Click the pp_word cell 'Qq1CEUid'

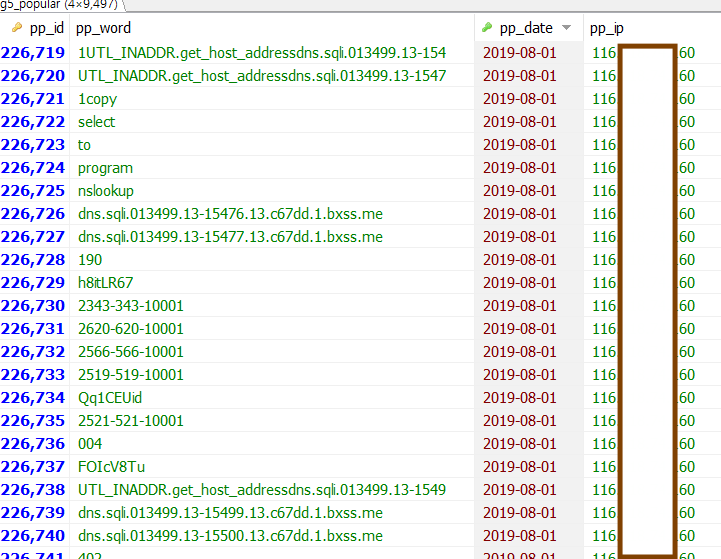pos(272,398)
